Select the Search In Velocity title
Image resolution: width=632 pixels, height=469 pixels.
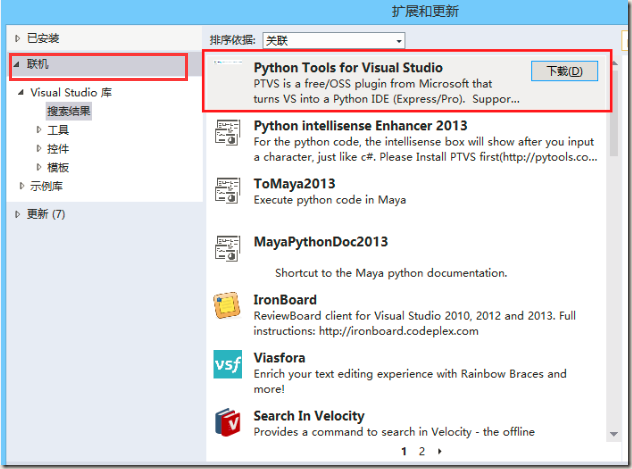[x=309, y=416]
